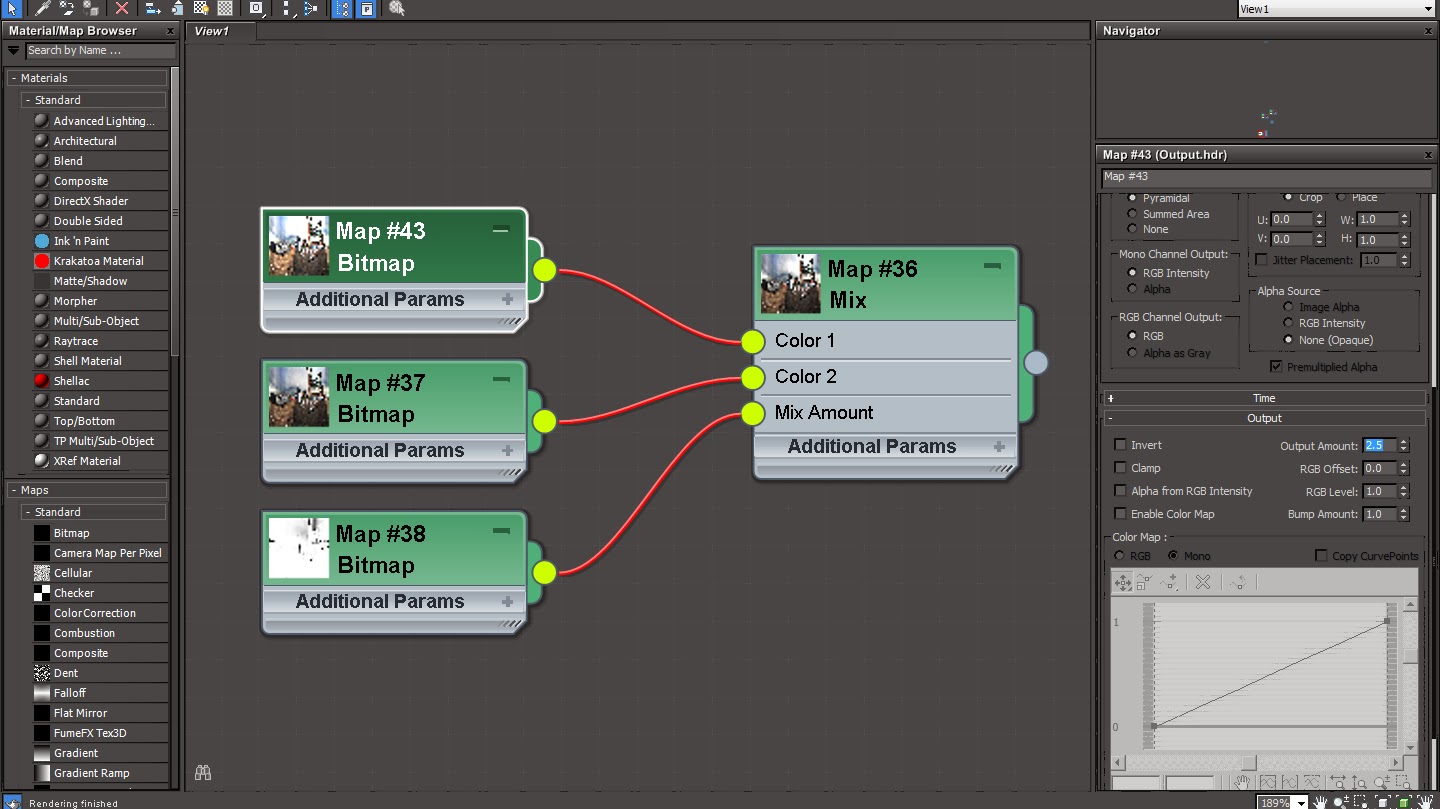Open the Material ID Channel flyout
The image size is (1440, 809).
[257, 8]
